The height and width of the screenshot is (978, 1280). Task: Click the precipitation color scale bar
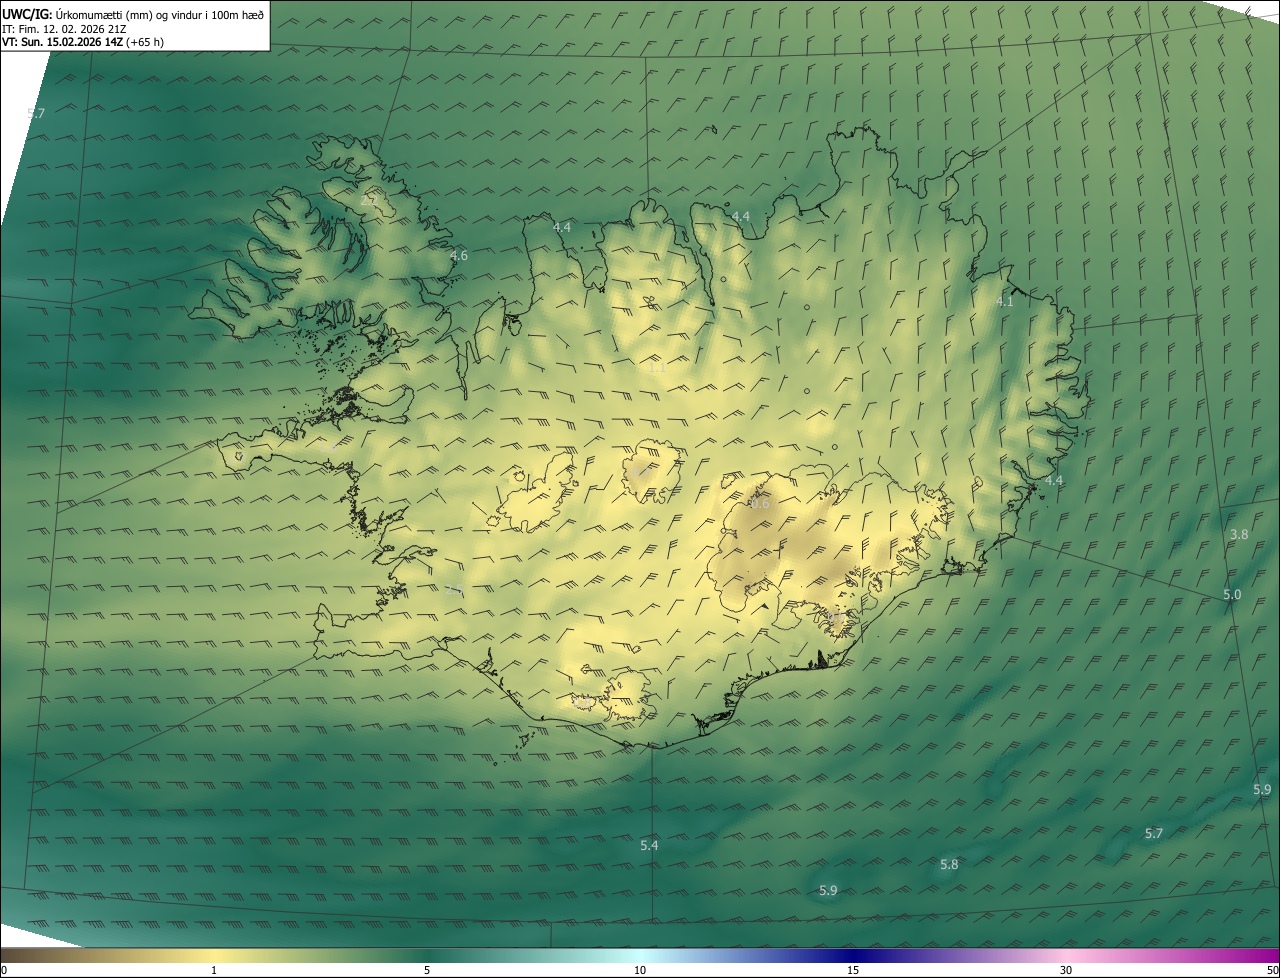(x=640, y=955)
